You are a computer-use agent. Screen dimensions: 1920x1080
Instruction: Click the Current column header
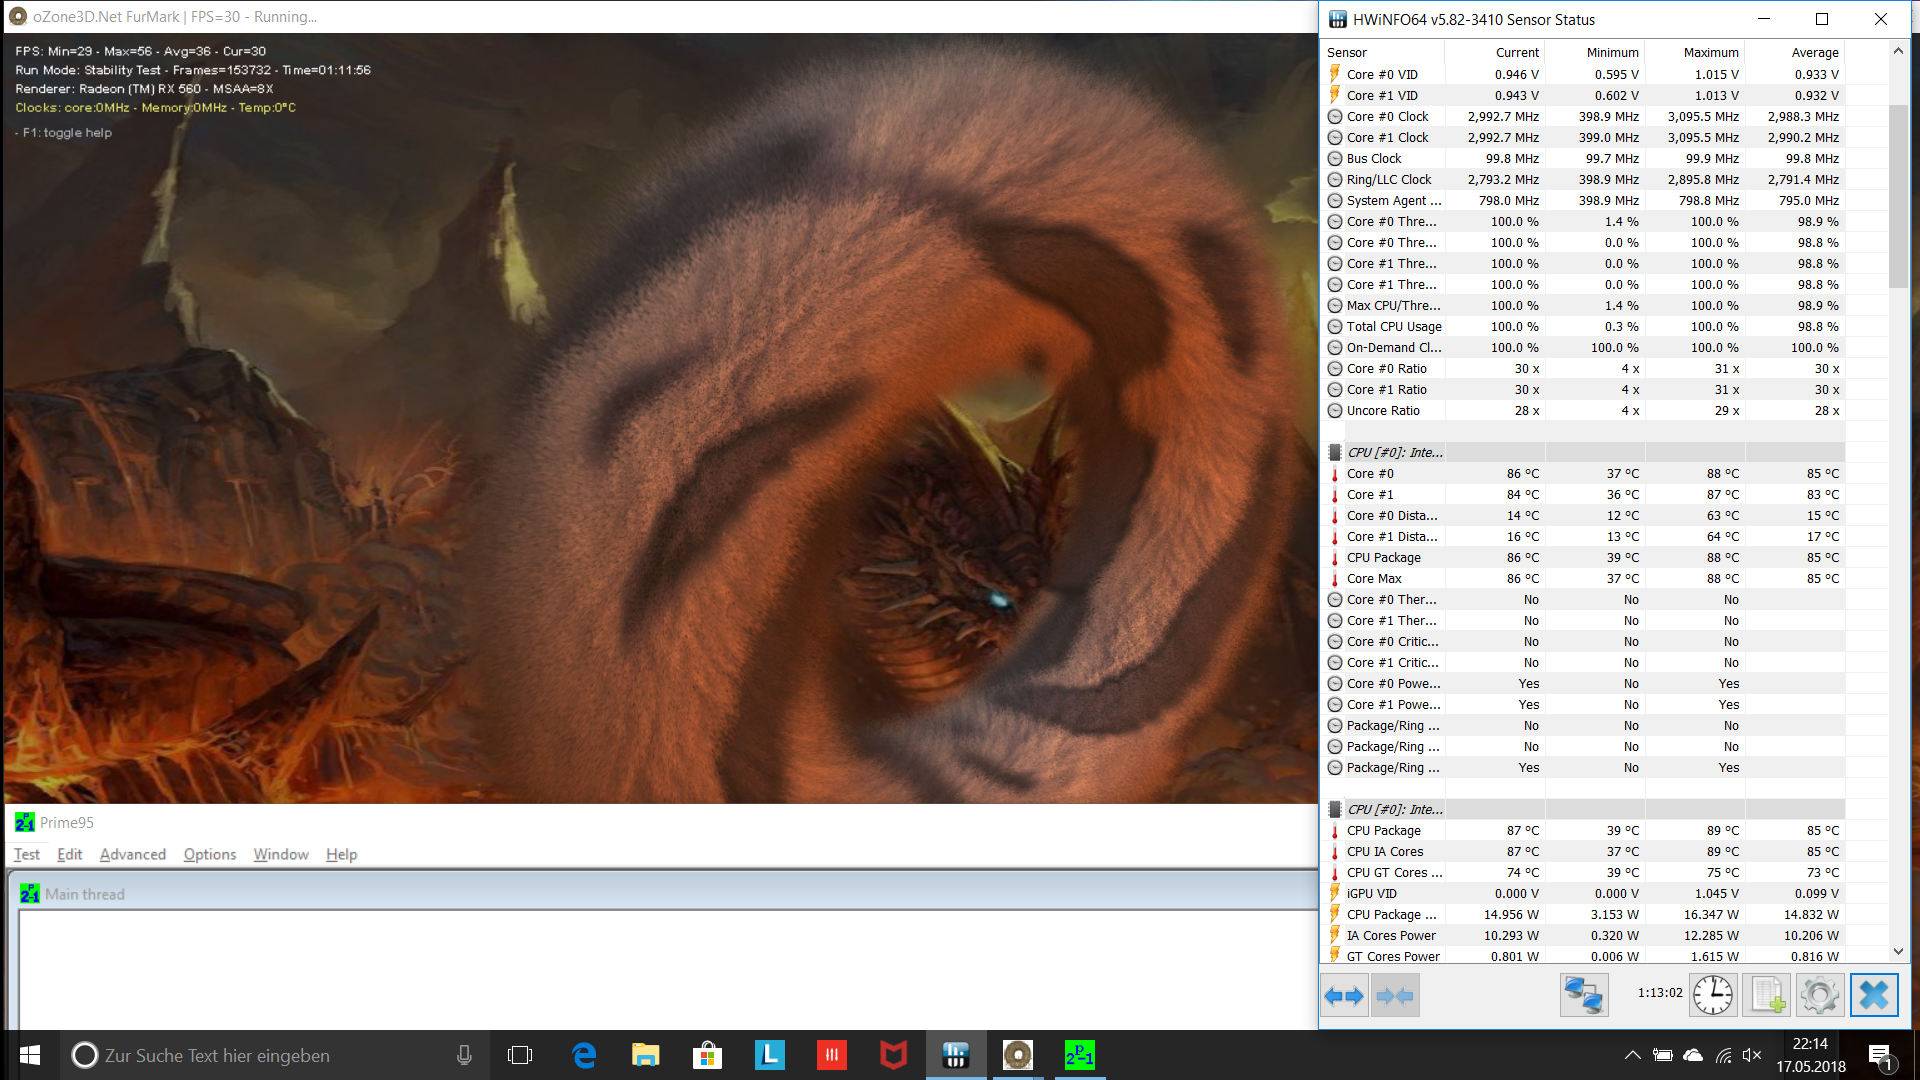[x=1495, y=52]
